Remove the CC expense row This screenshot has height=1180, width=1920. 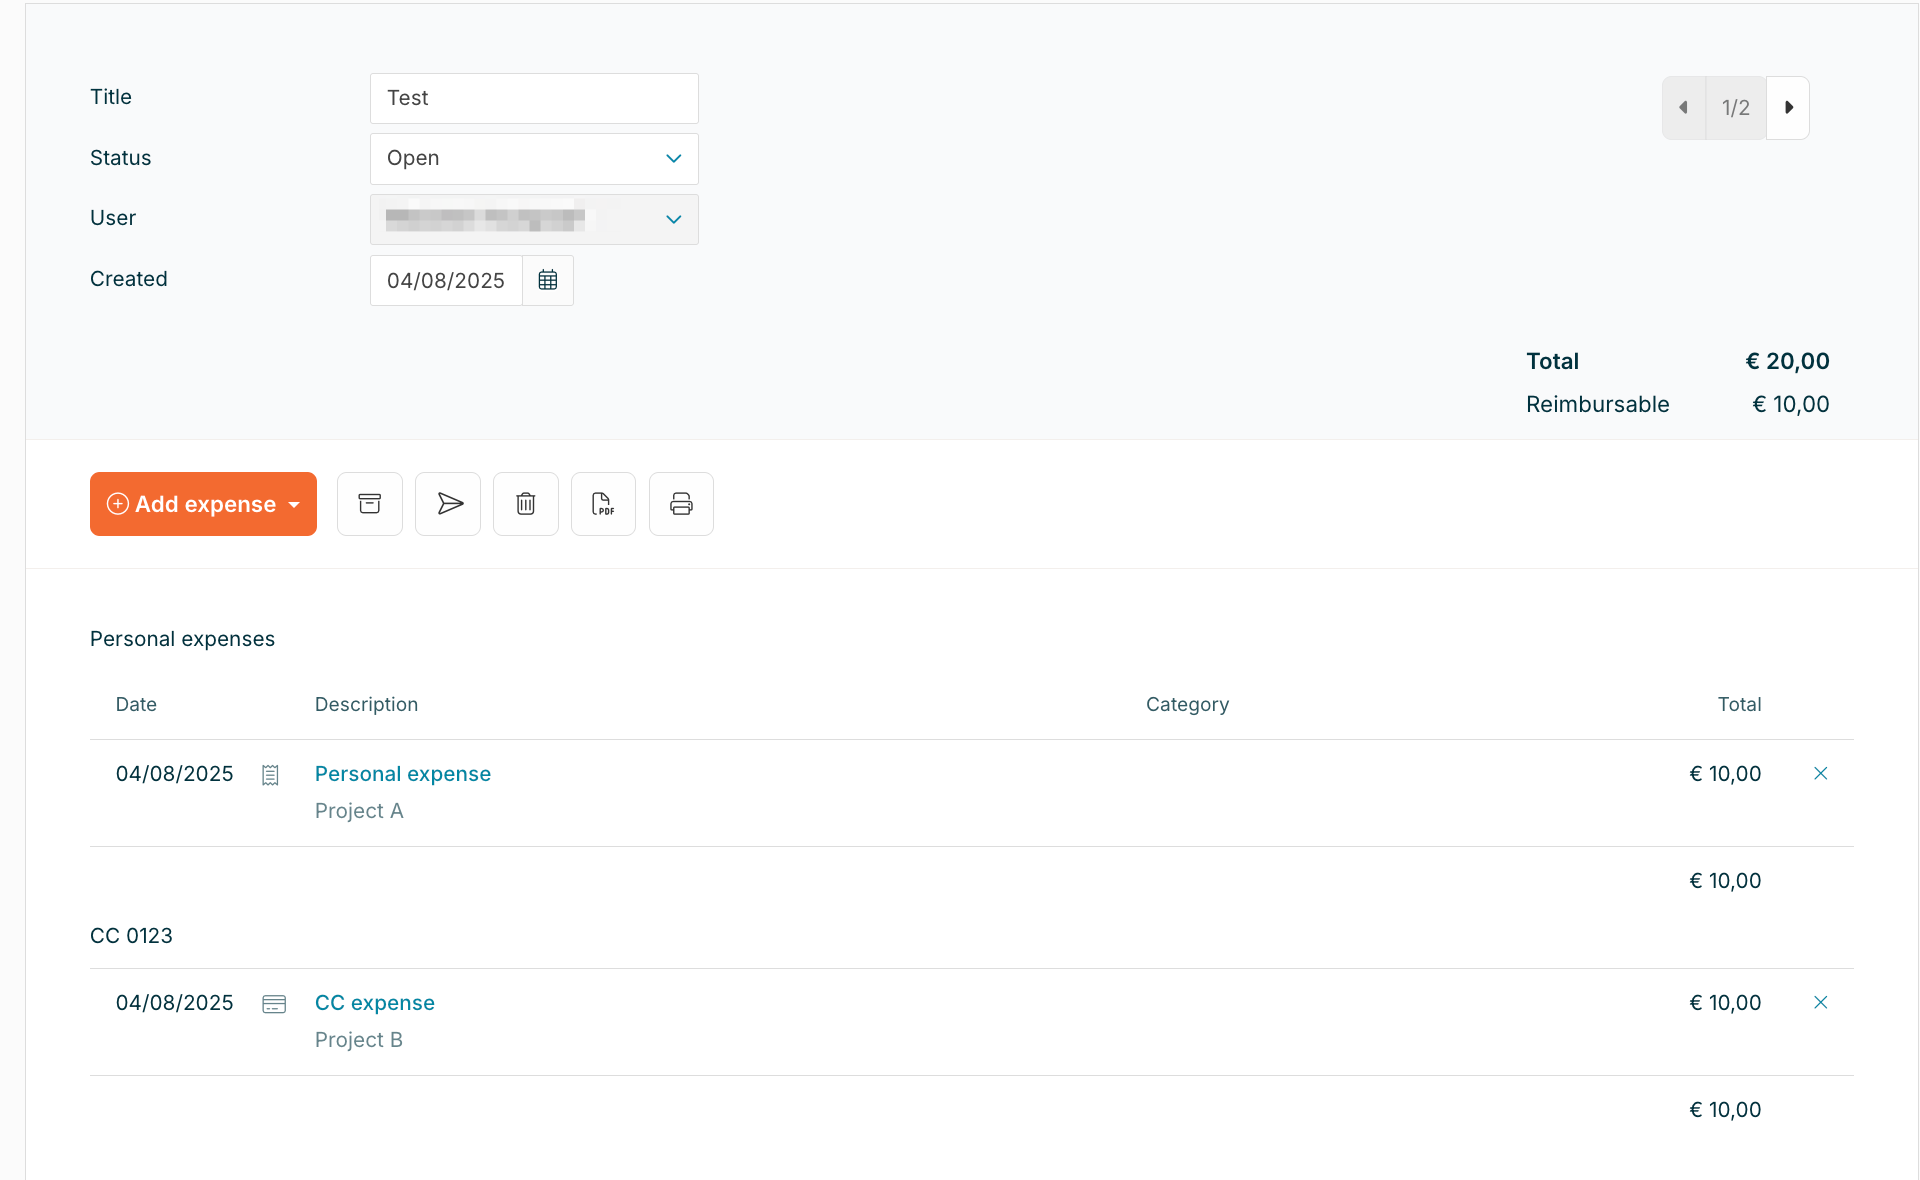click(x=1820, y=1003)
